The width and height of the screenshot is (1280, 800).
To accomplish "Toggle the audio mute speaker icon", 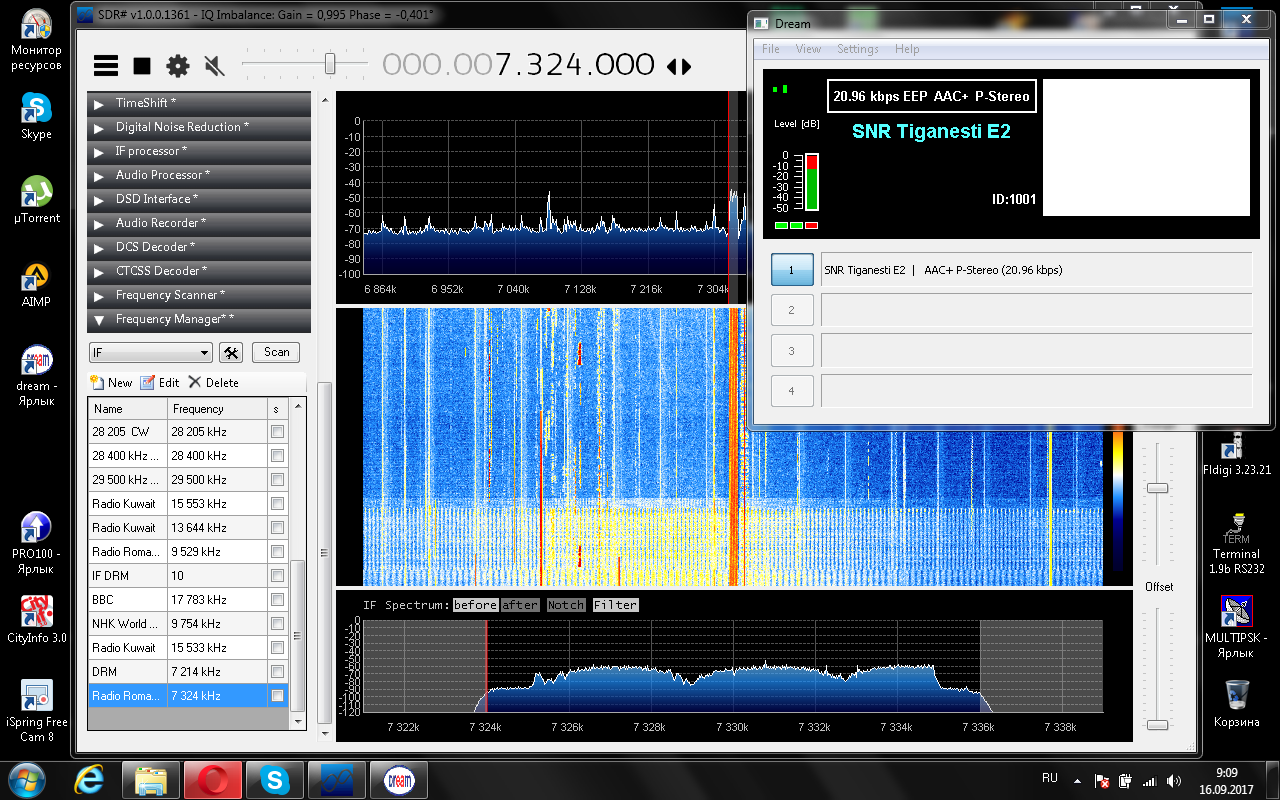I will point(214,66).
